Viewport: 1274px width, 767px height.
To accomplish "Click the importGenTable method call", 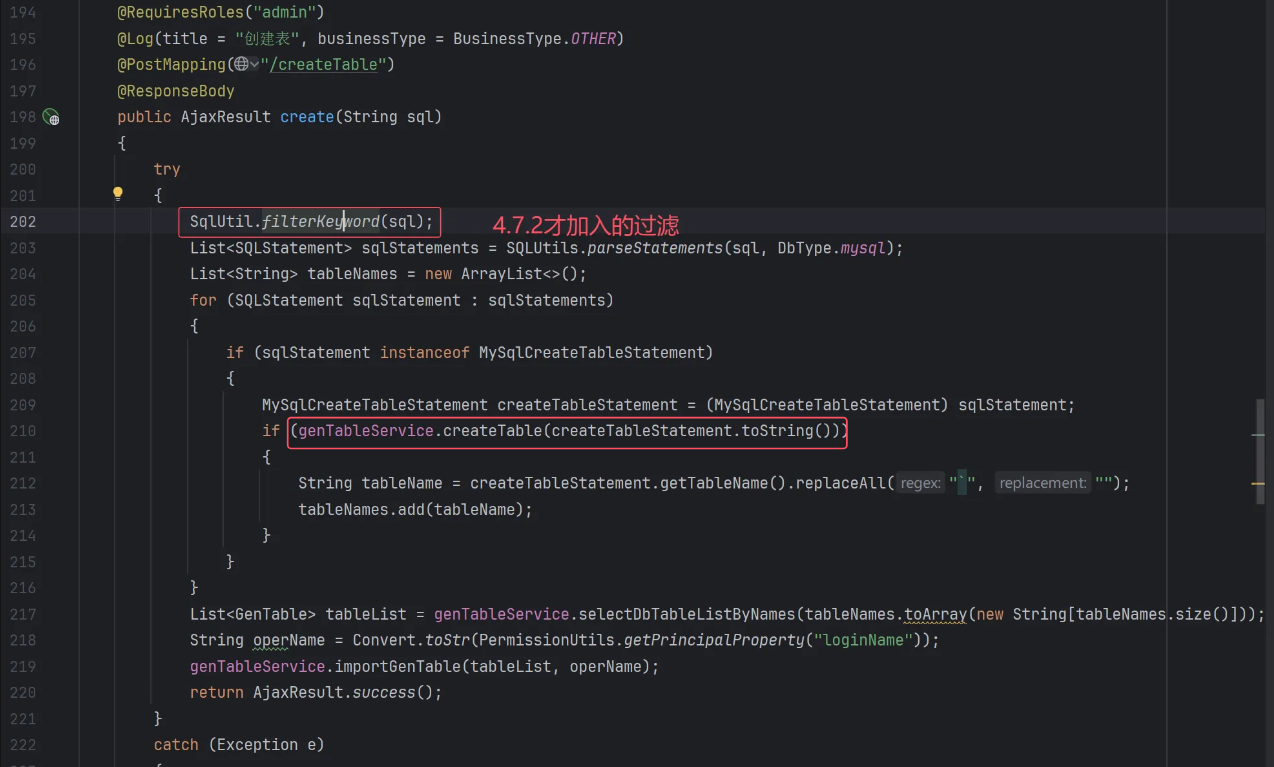I will (397, 666).
